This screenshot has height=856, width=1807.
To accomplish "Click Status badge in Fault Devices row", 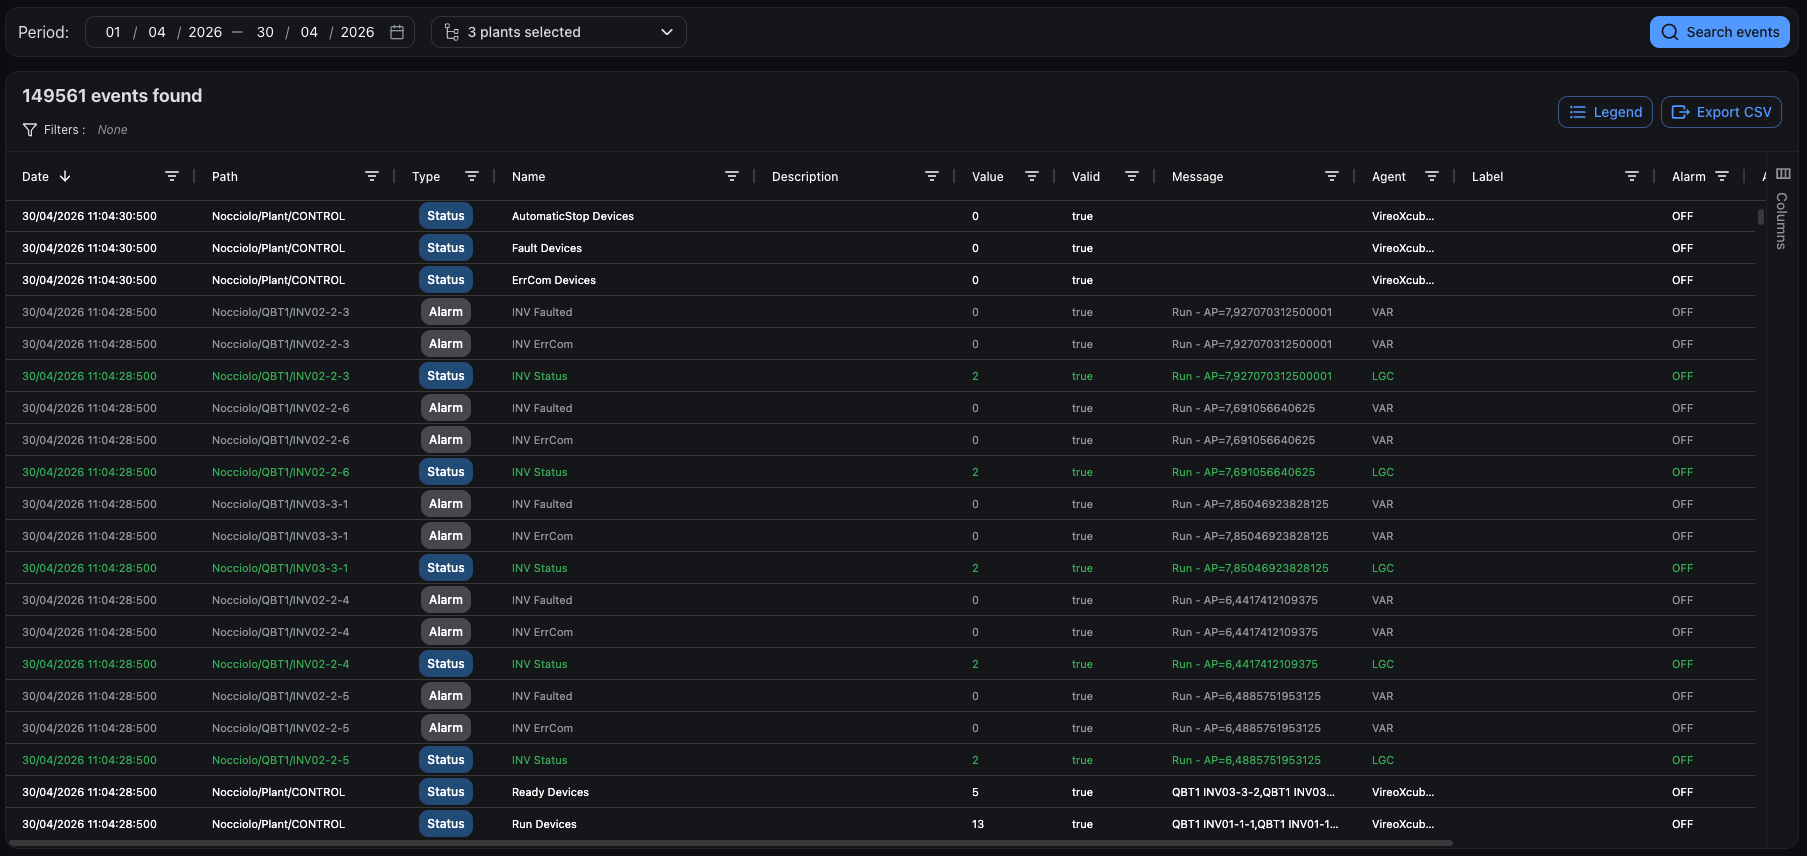I will point(446,248).
